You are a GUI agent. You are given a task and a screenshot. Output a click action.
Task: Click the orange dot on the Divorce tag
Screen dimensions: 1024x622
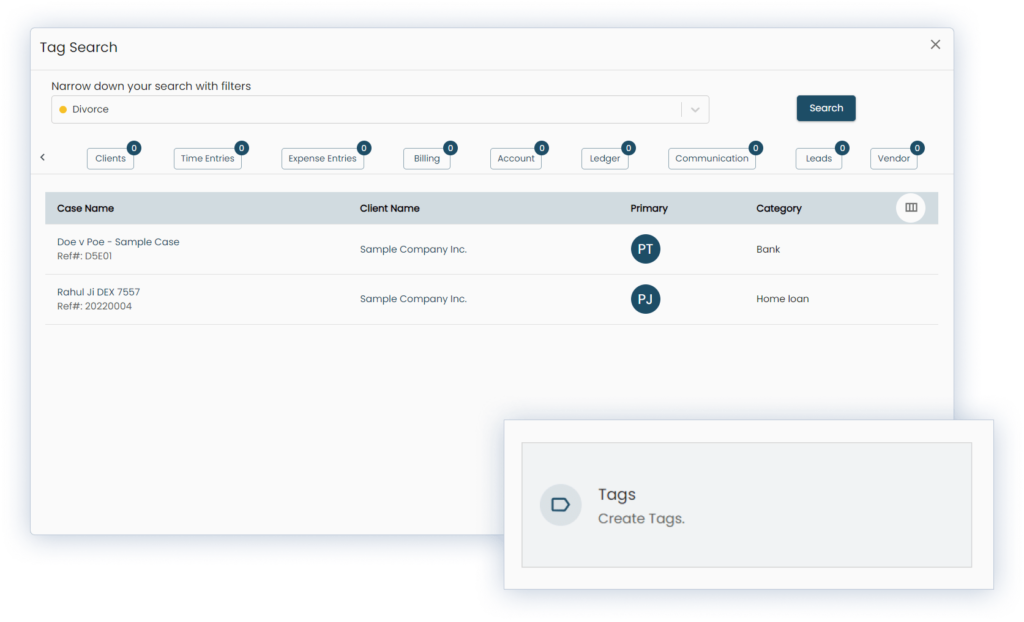tap(65, 109)
